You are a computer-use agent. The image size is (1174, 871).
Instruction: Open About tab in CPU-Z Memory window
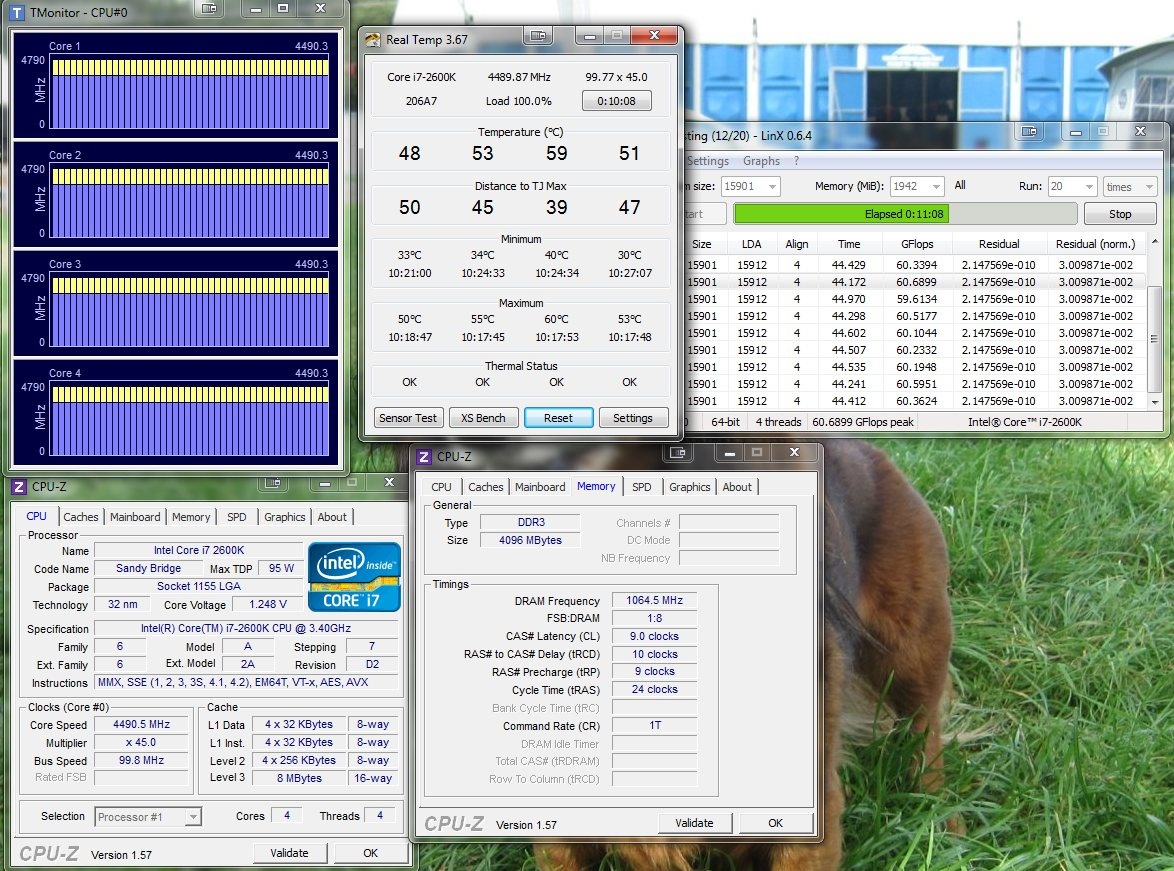coord(737,487)
